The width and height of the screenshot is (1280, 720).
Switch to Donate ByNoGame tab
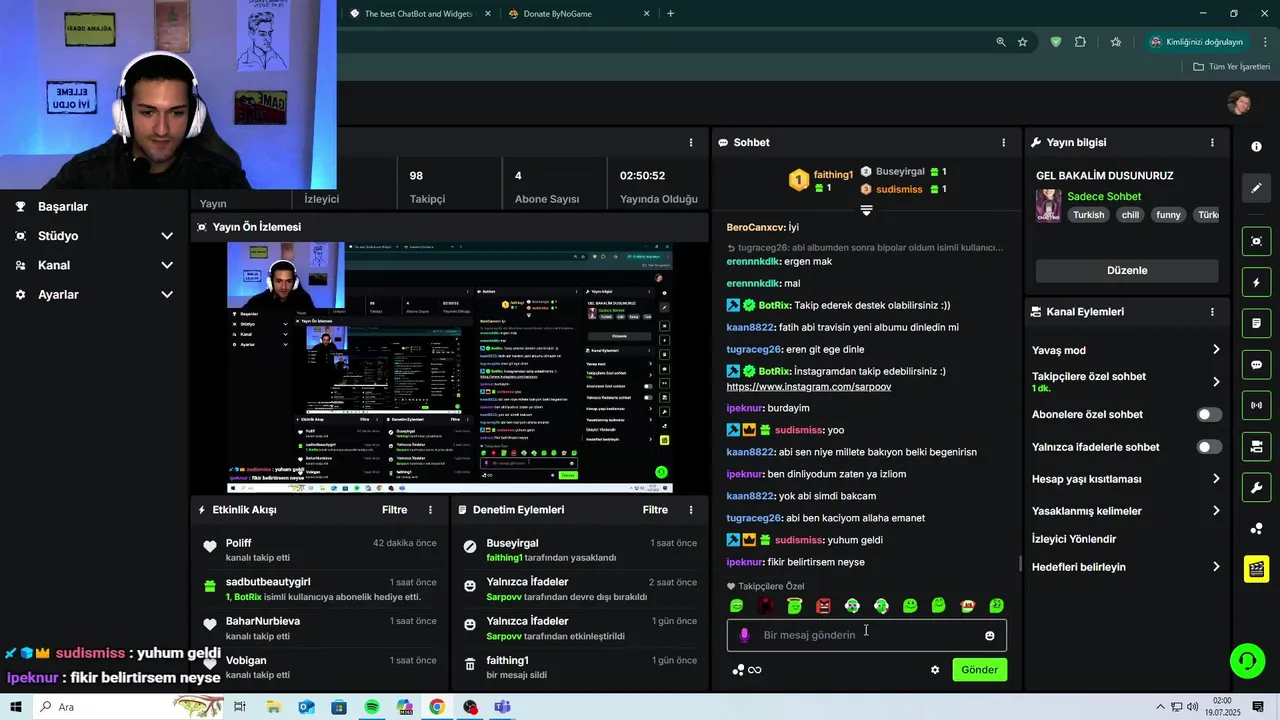click(577, 14)
